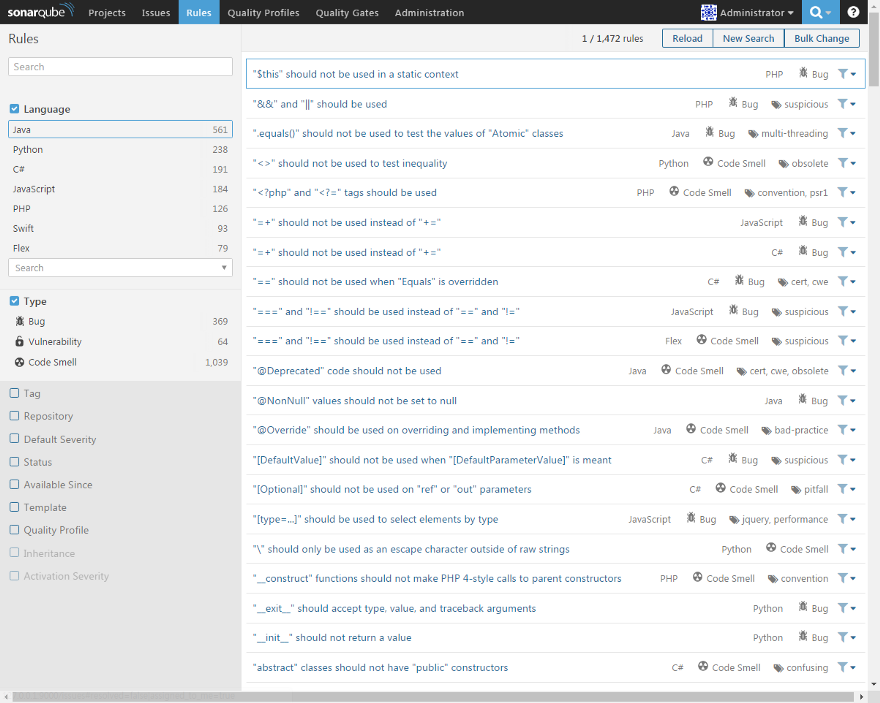Click the vertical page scrollbar
The height and width of the screenshot is (703, 880).
pyautogui.click(x=874, y=48)
